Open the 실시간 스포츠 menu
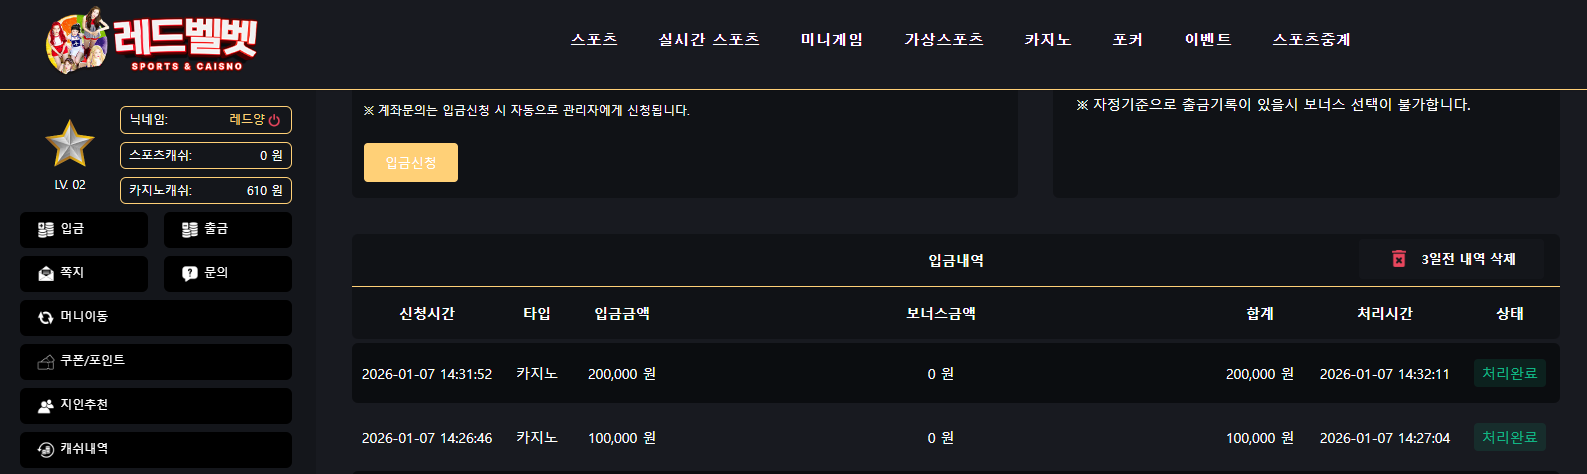 click(x=709, y=40)
